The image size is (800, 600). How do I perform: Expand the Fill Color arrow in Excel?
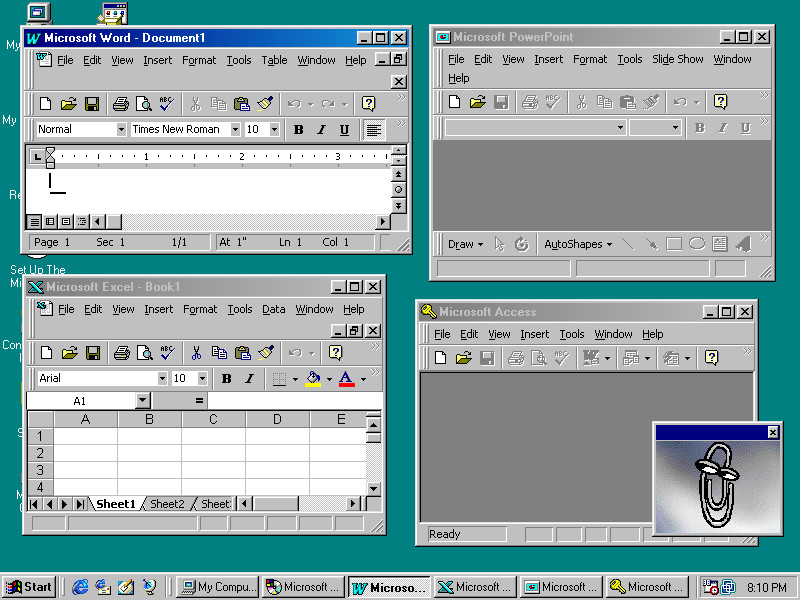pyautogui.click(x=329, y=379)
